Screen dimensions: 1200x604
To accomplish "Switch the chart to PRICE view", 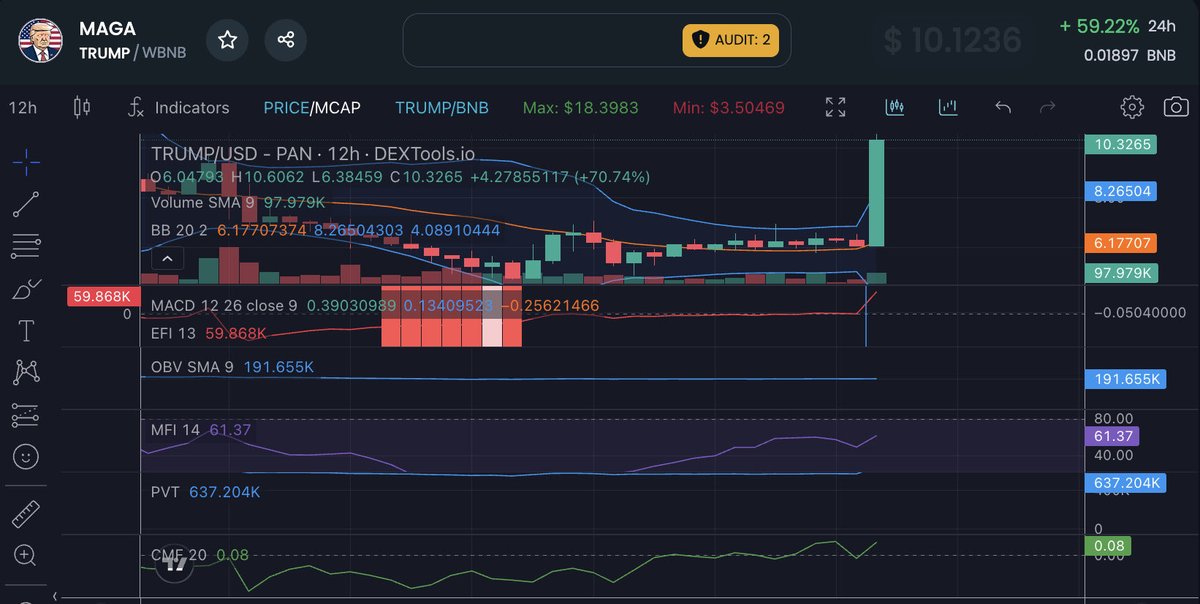I will pos(286,107).
